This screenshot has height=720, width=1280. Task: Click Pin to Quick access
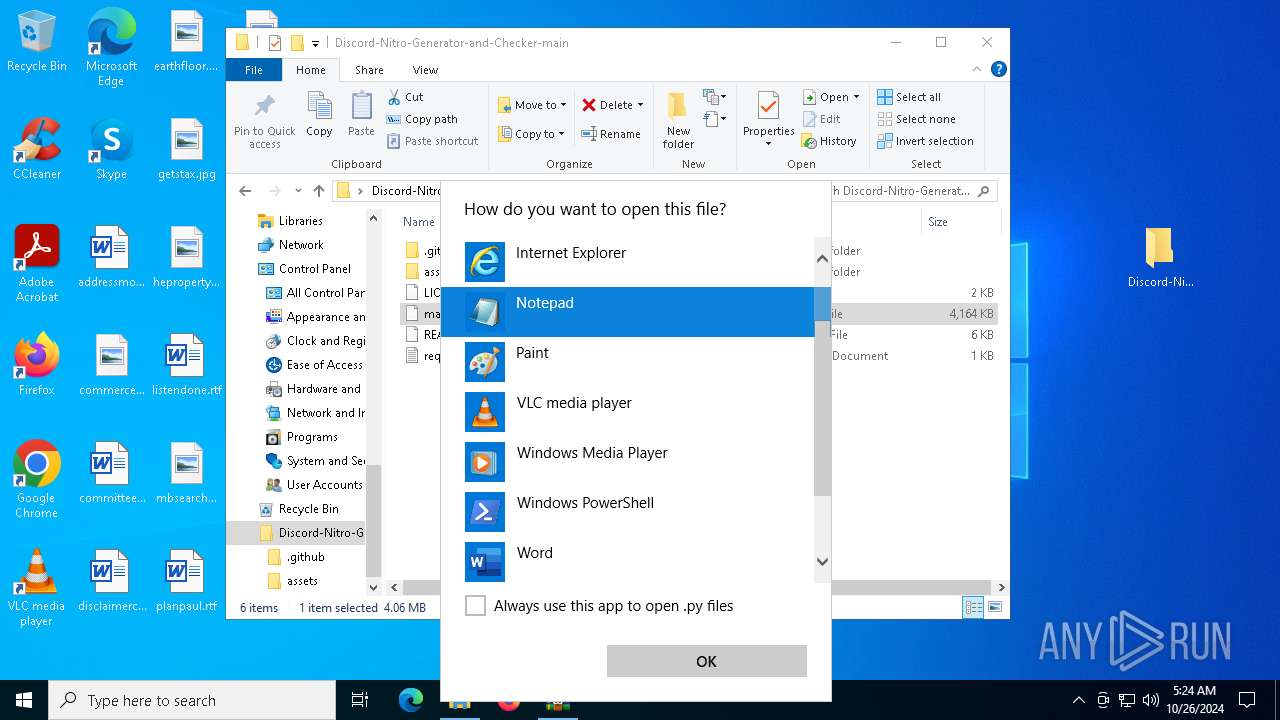[x=265, y=121]
